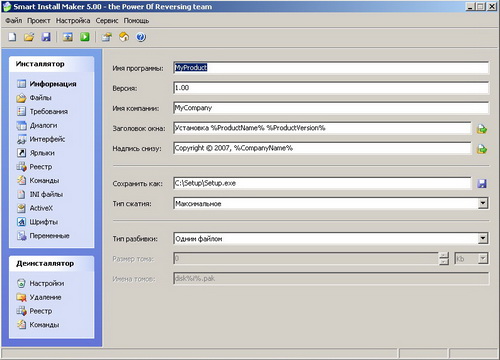Click the Build installer toolbar icon
Viewport: 500px width, 360px height.
[x=68, y=37]
